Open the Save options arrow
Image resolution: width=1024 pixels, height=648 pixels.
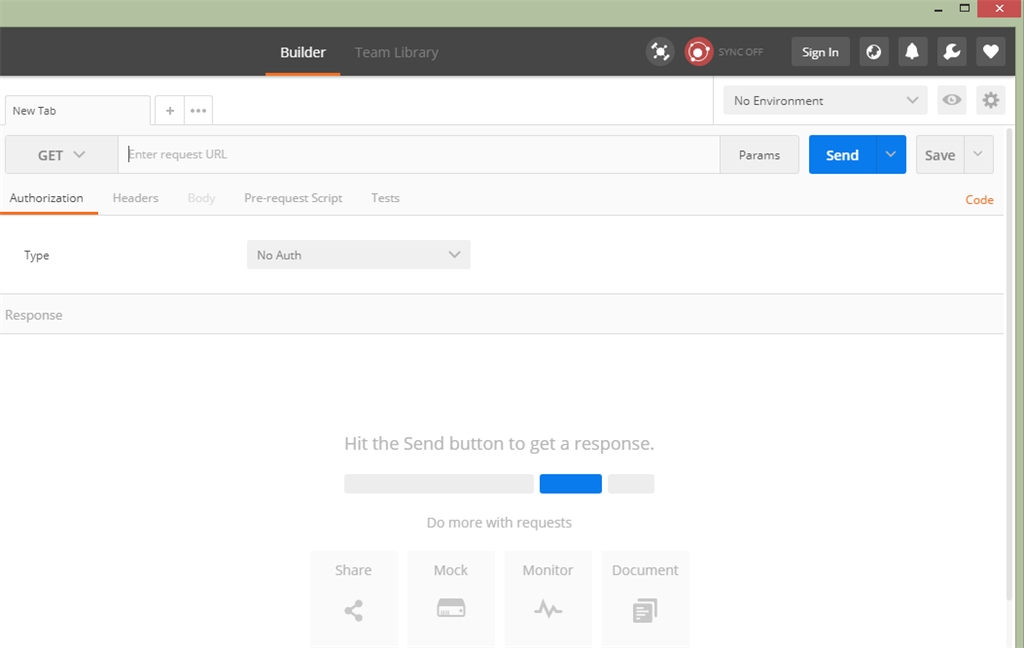tap(978, 154)
